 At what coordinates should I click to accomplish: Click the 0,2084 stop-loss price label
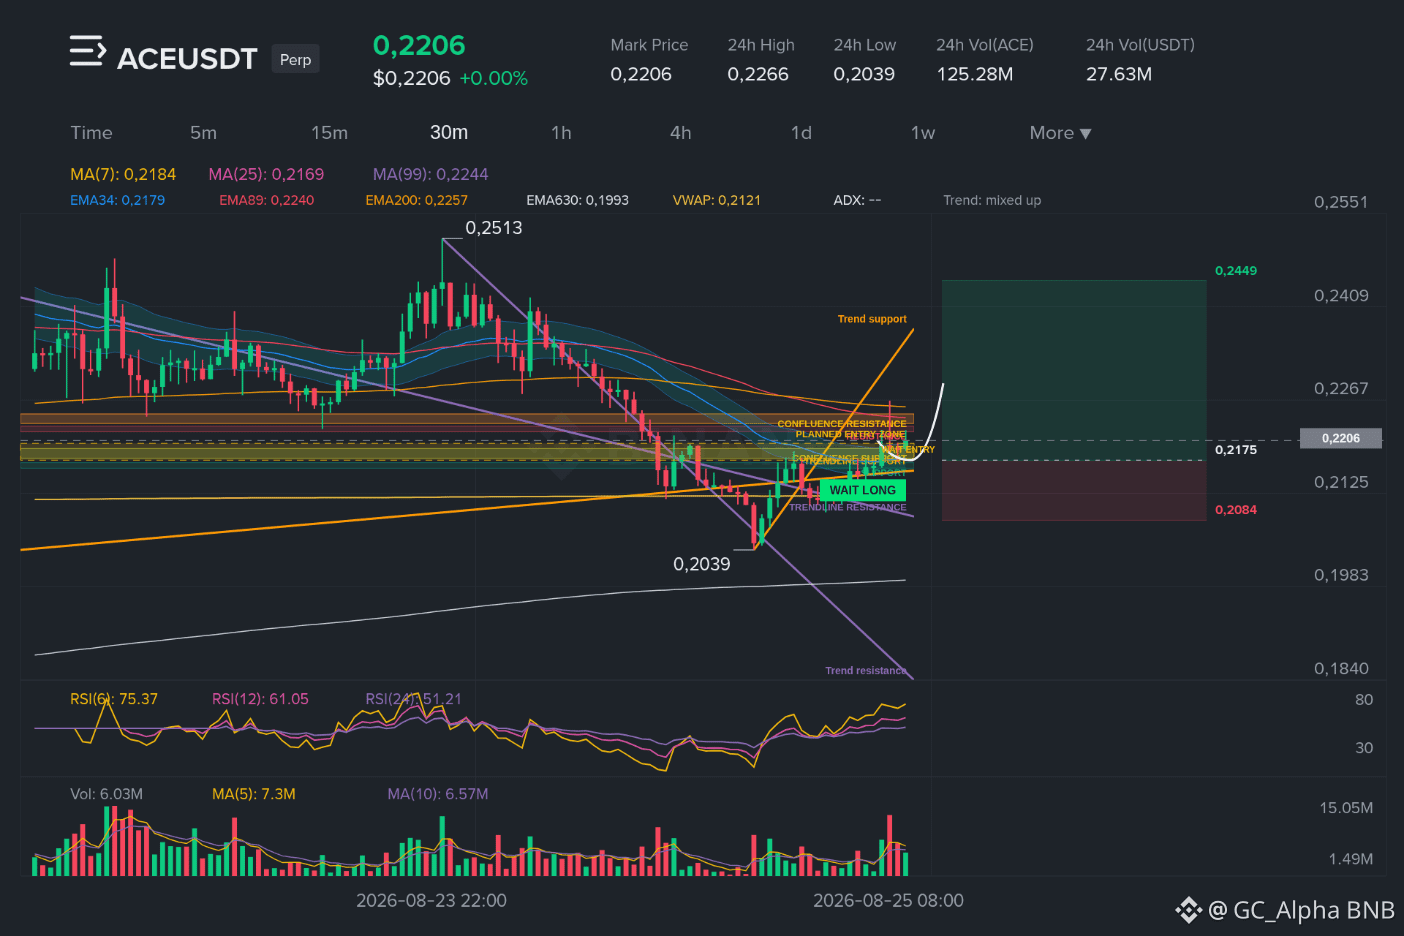pyautogui.click(x=1236, y=510)
